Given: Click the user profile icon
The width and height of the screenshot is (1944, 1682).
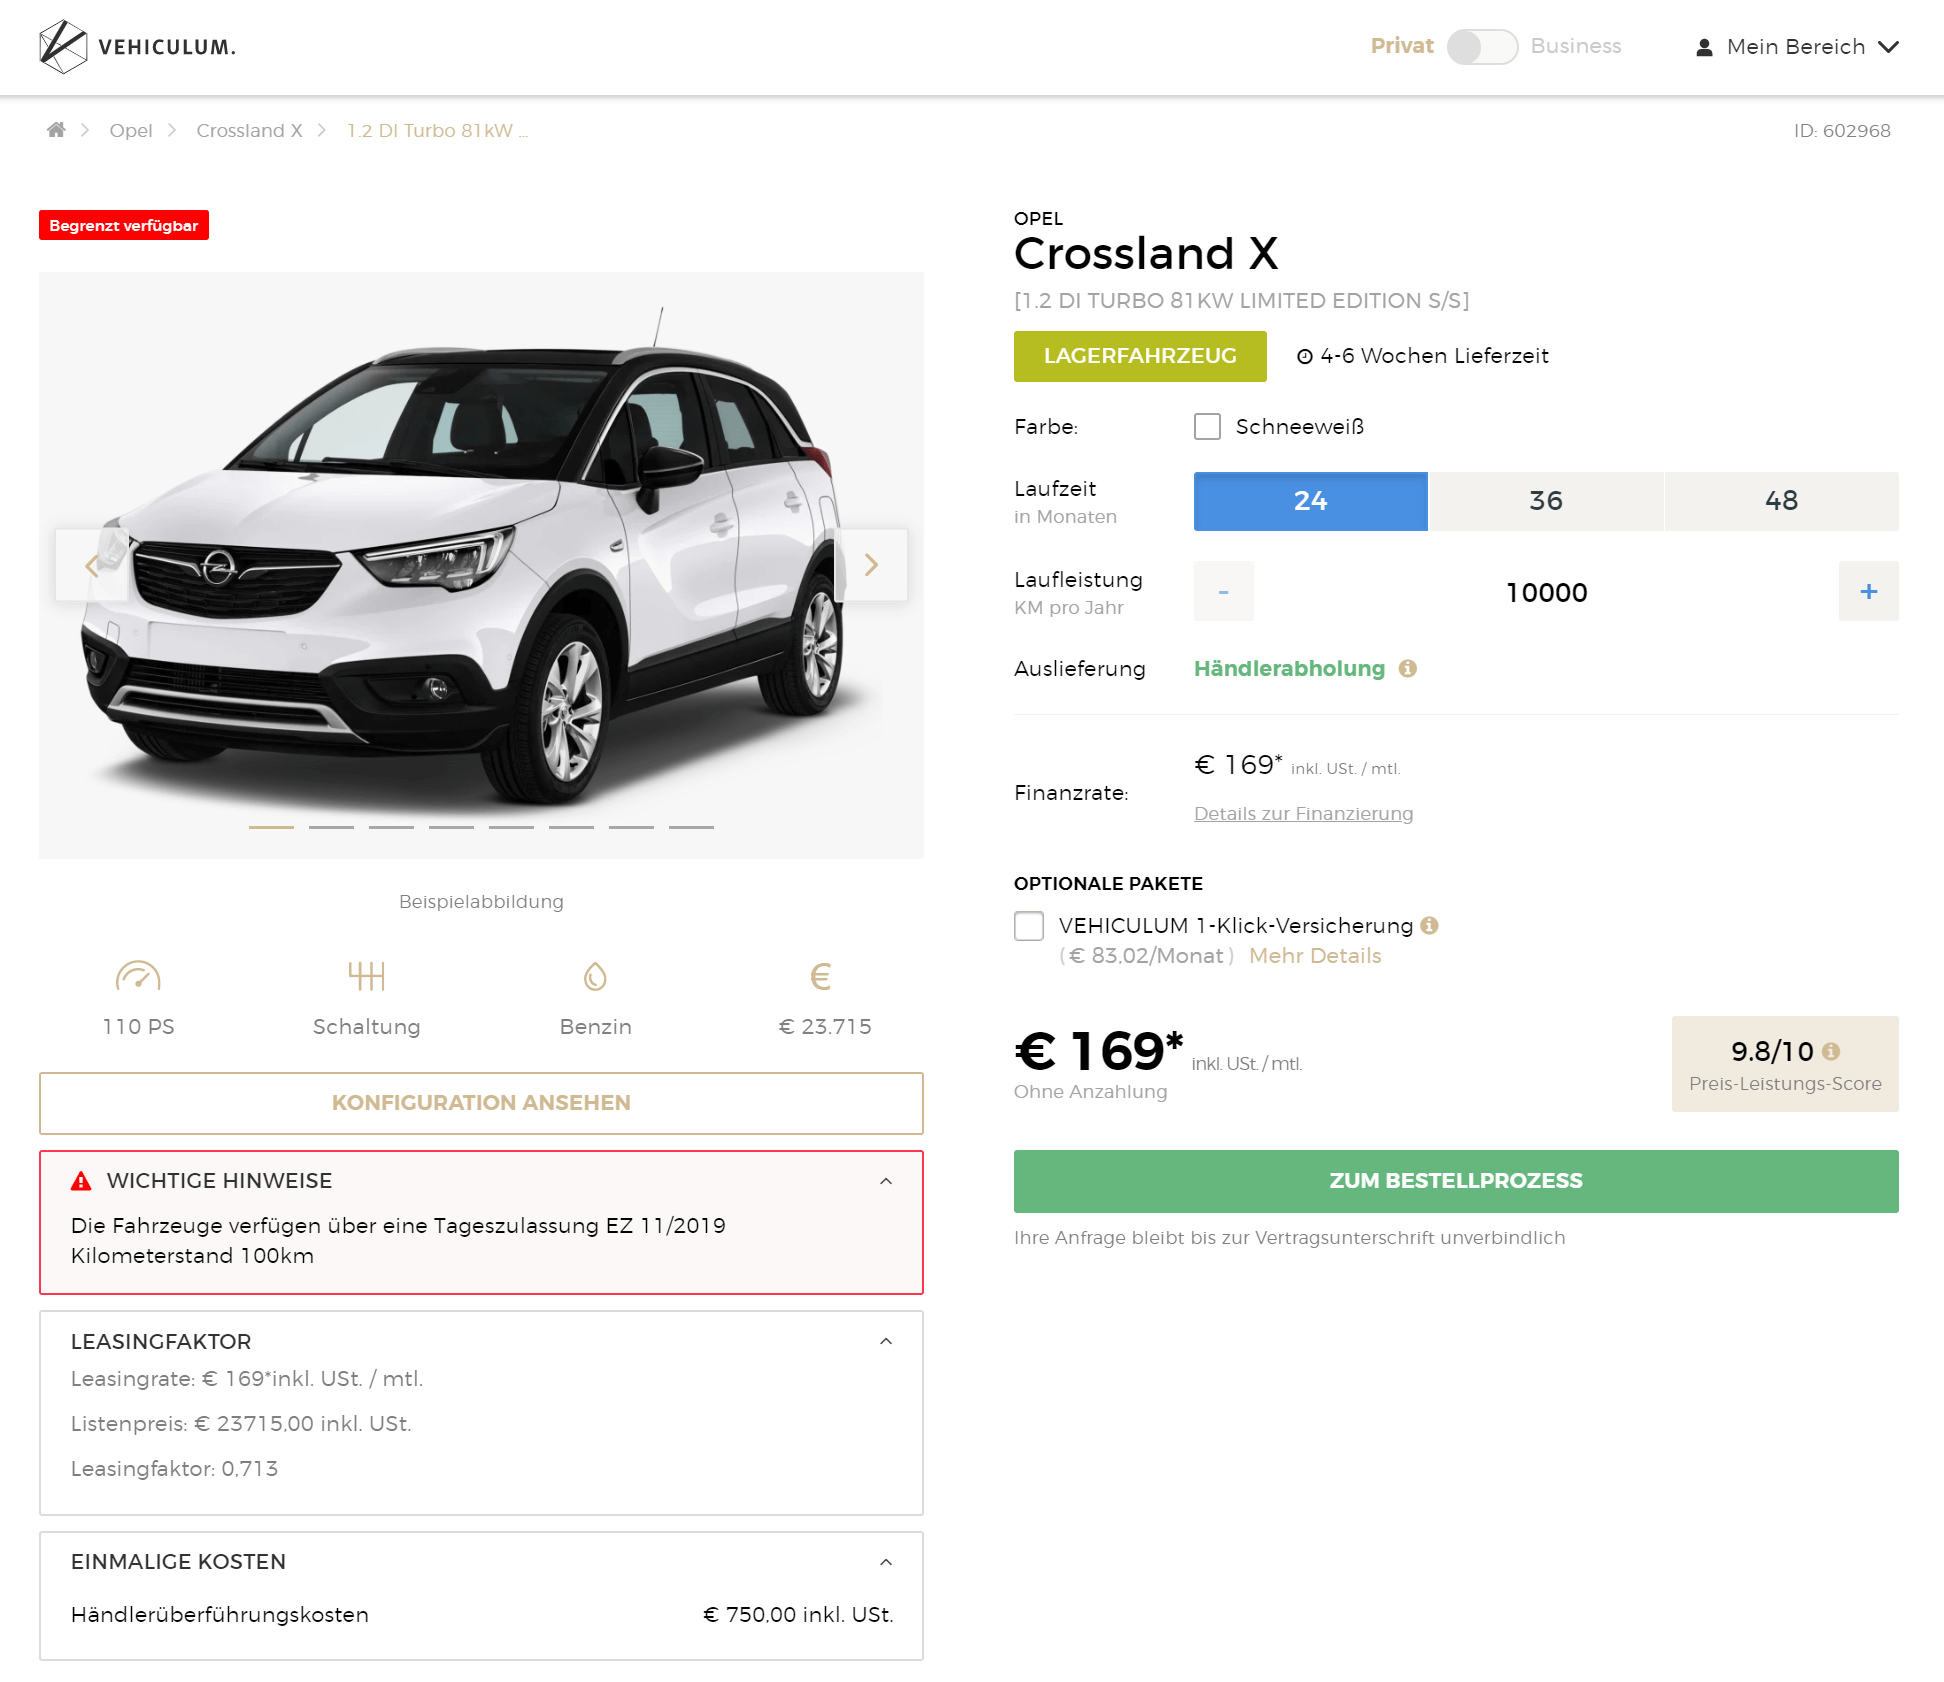Looking at the screenshot, I should [x=1704, y=47].
